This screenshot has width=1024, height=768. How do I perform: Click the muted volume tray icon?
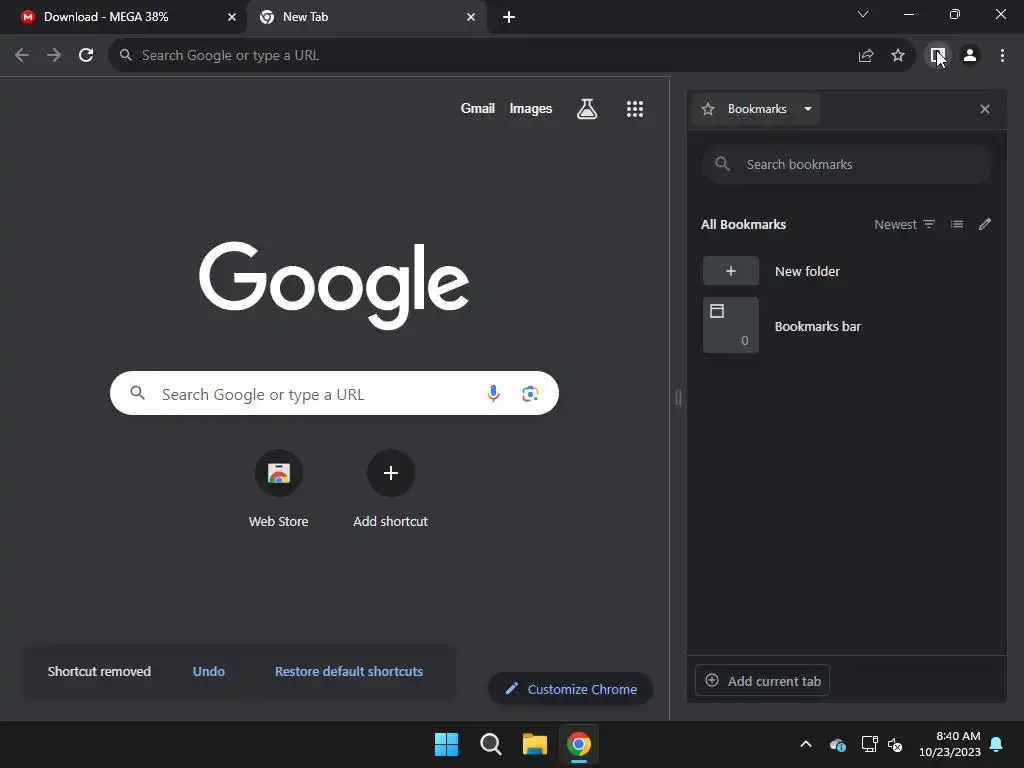coord(895,744)
